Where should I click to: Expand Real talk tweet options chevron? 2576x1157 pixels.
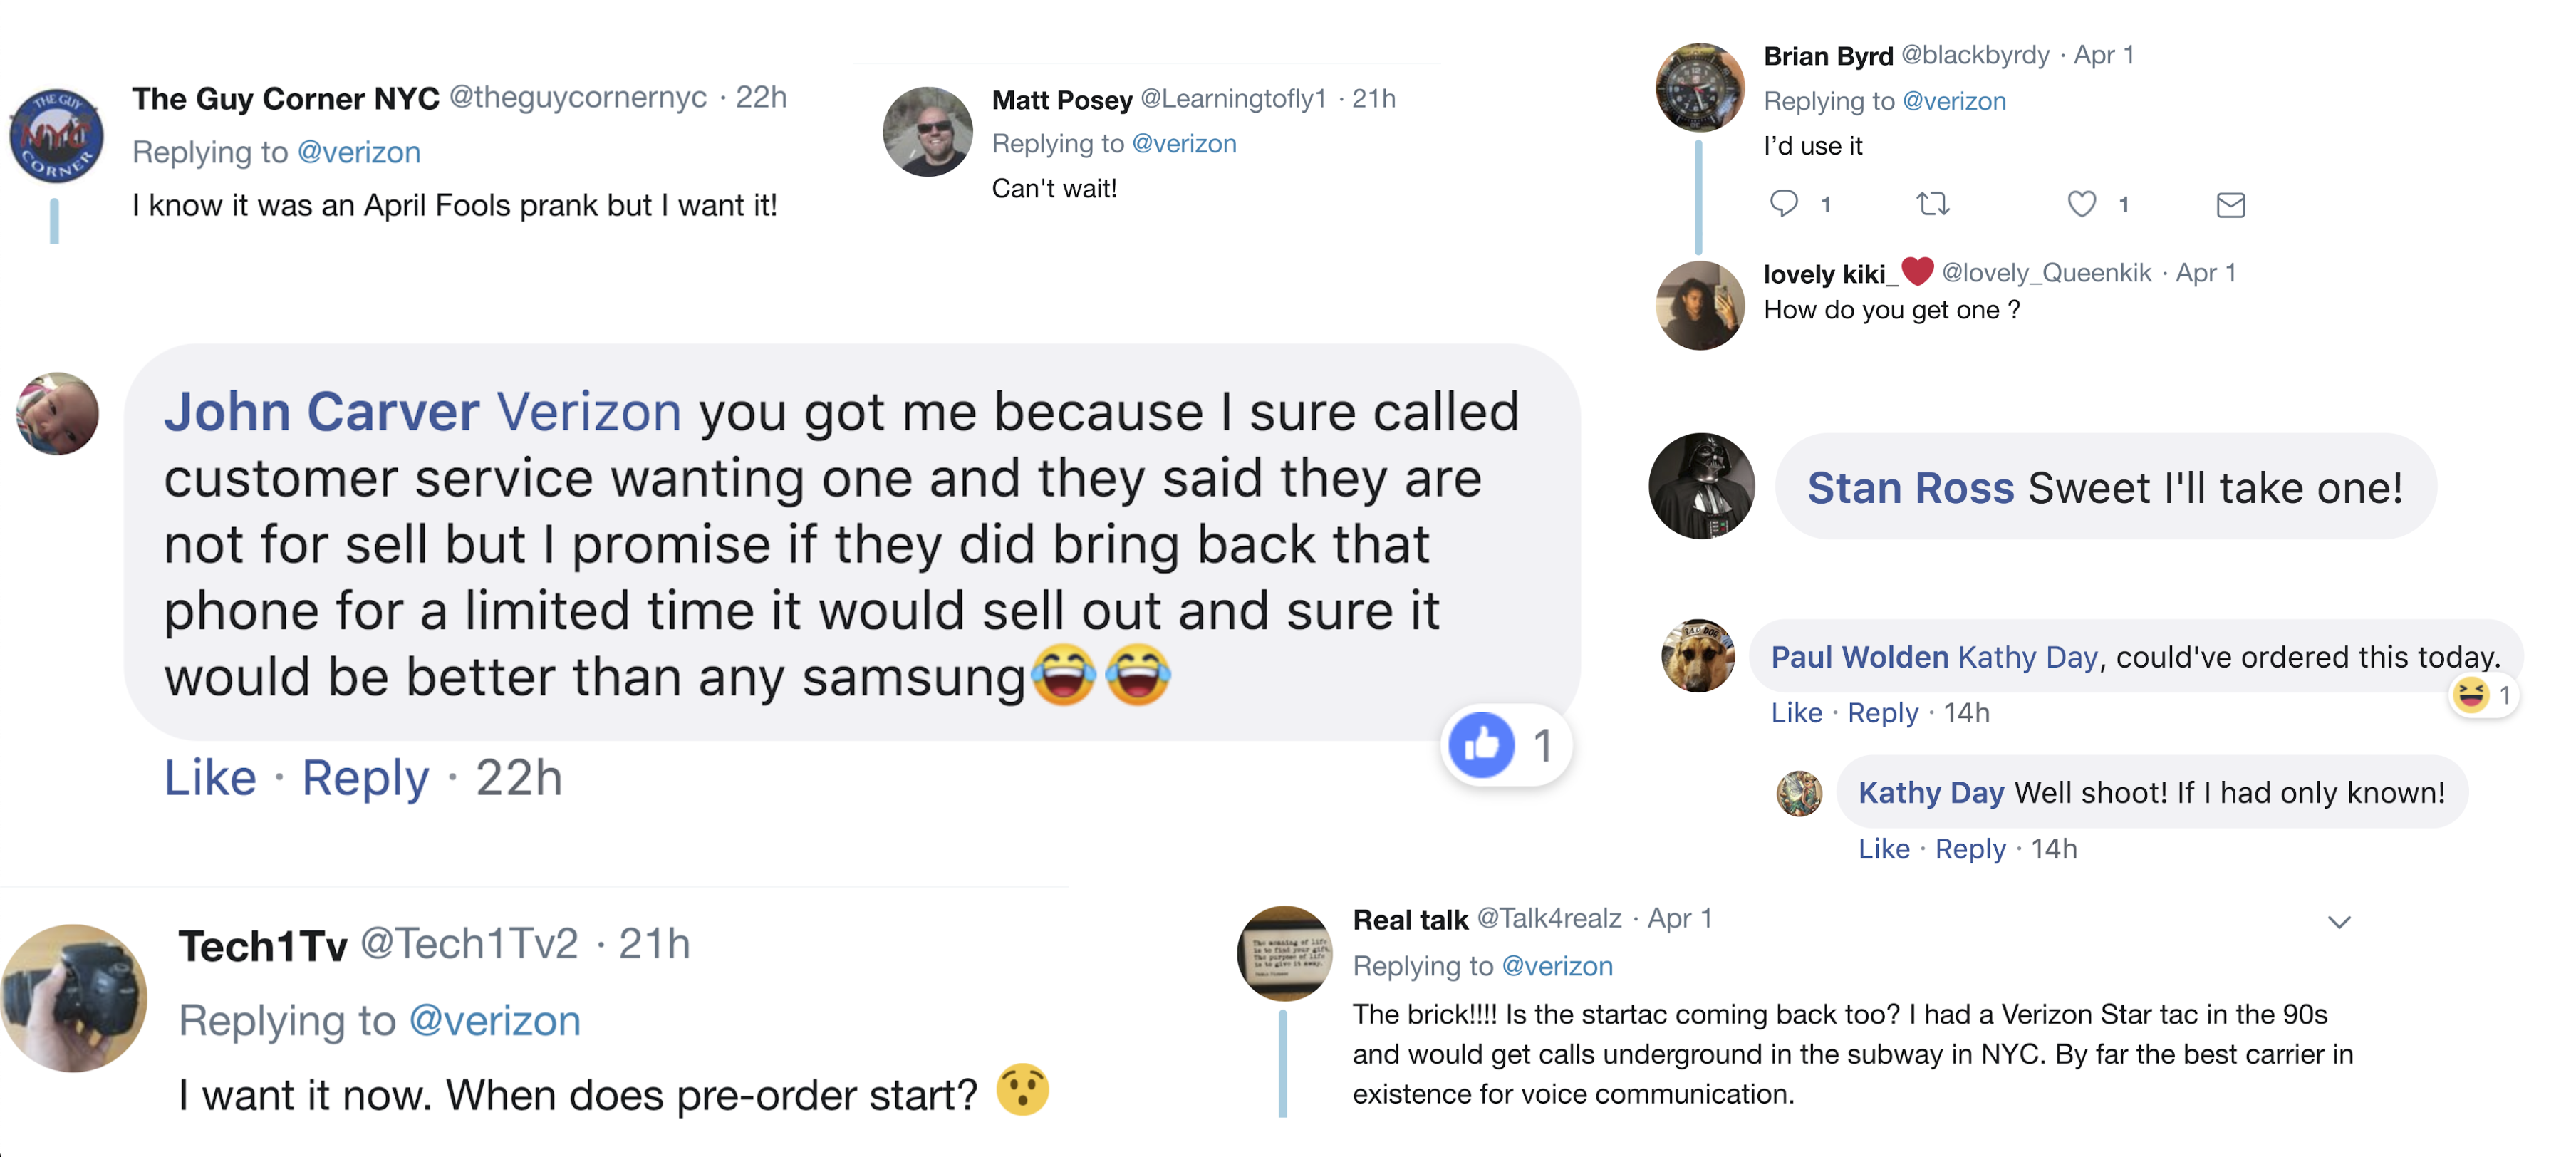2338,921
